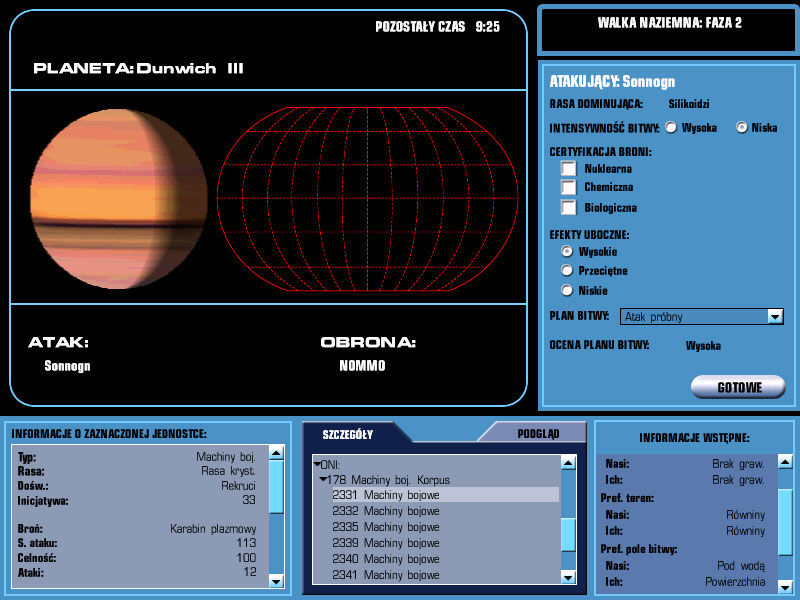Click the Rekruci experience value

tap(238, 485)
